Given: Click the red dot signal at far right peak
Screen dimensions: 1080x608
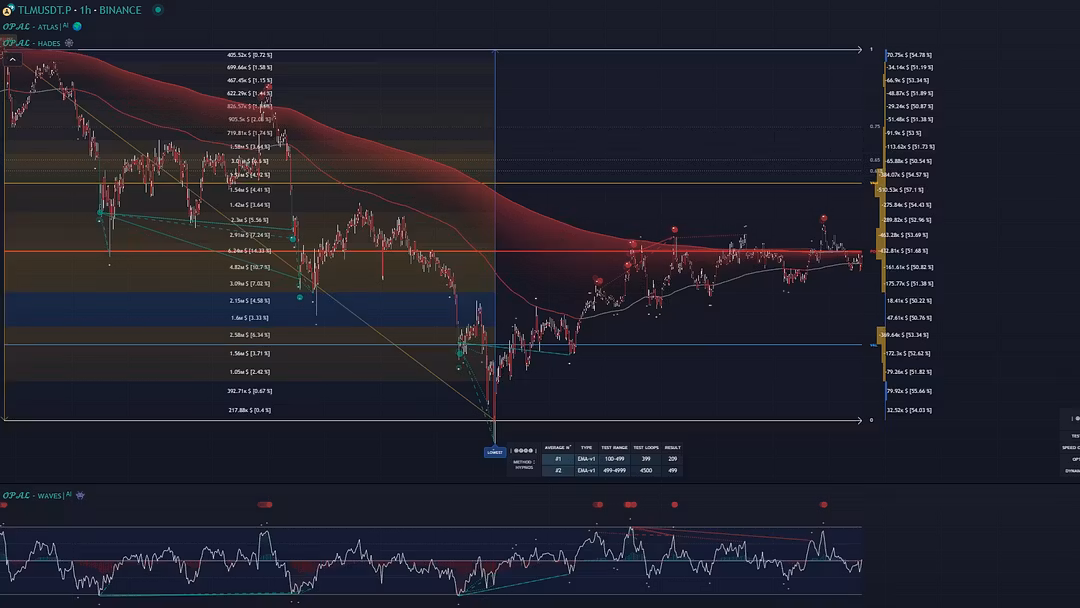Looking at the screenshot, I should (x=824, y=218).
